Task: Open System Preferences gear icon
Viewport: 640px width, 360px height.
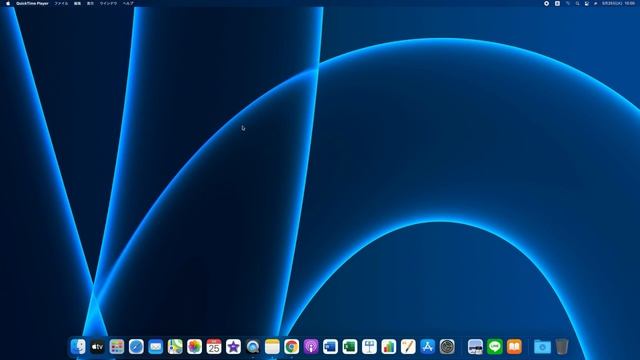Action: click(447, 347)
